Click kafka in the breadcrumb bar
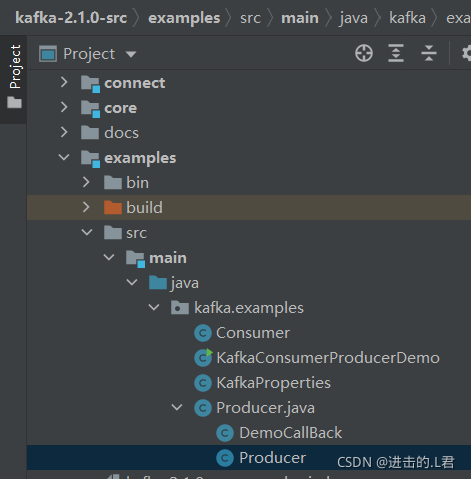Screen dimensions: 471x479 (x=407, y=18)
